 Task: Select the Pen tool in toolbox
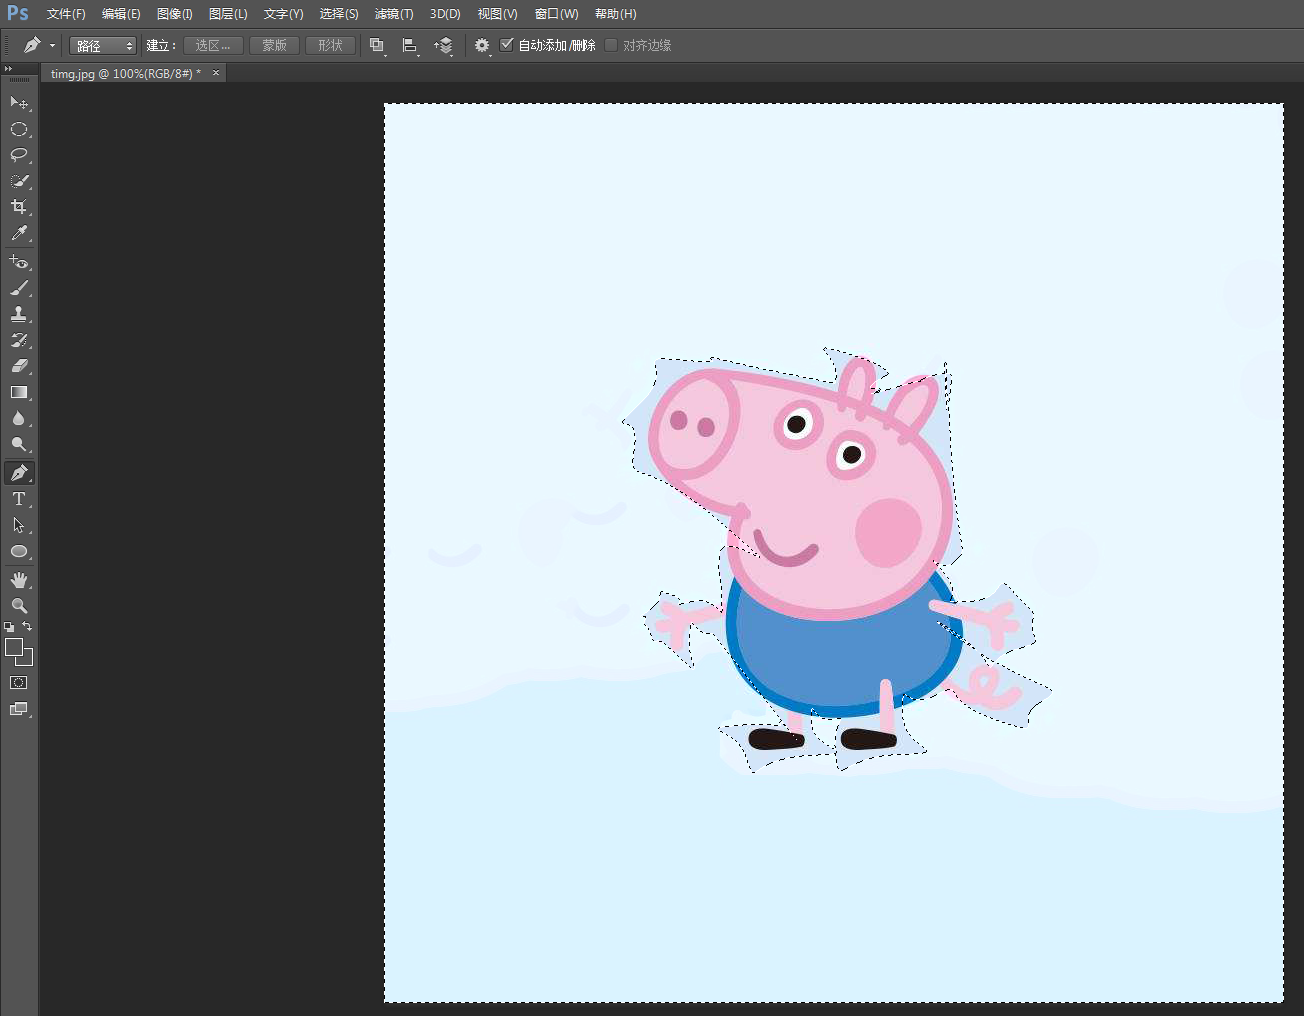[19, 473]
